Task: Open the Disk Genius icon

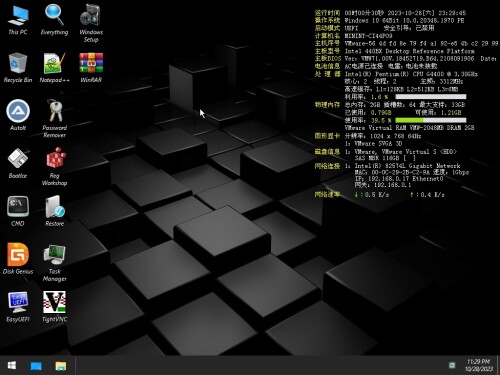Action: 18,259
